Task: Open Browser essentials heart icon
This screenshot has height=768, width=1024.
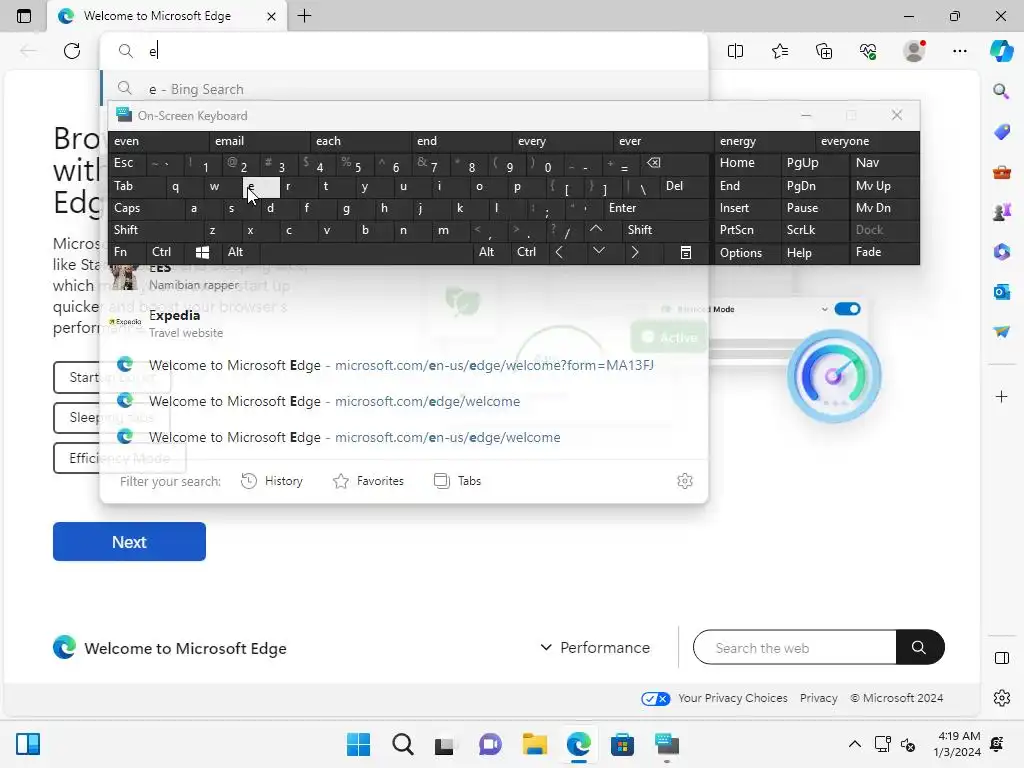Action: [x=868, y=51]
